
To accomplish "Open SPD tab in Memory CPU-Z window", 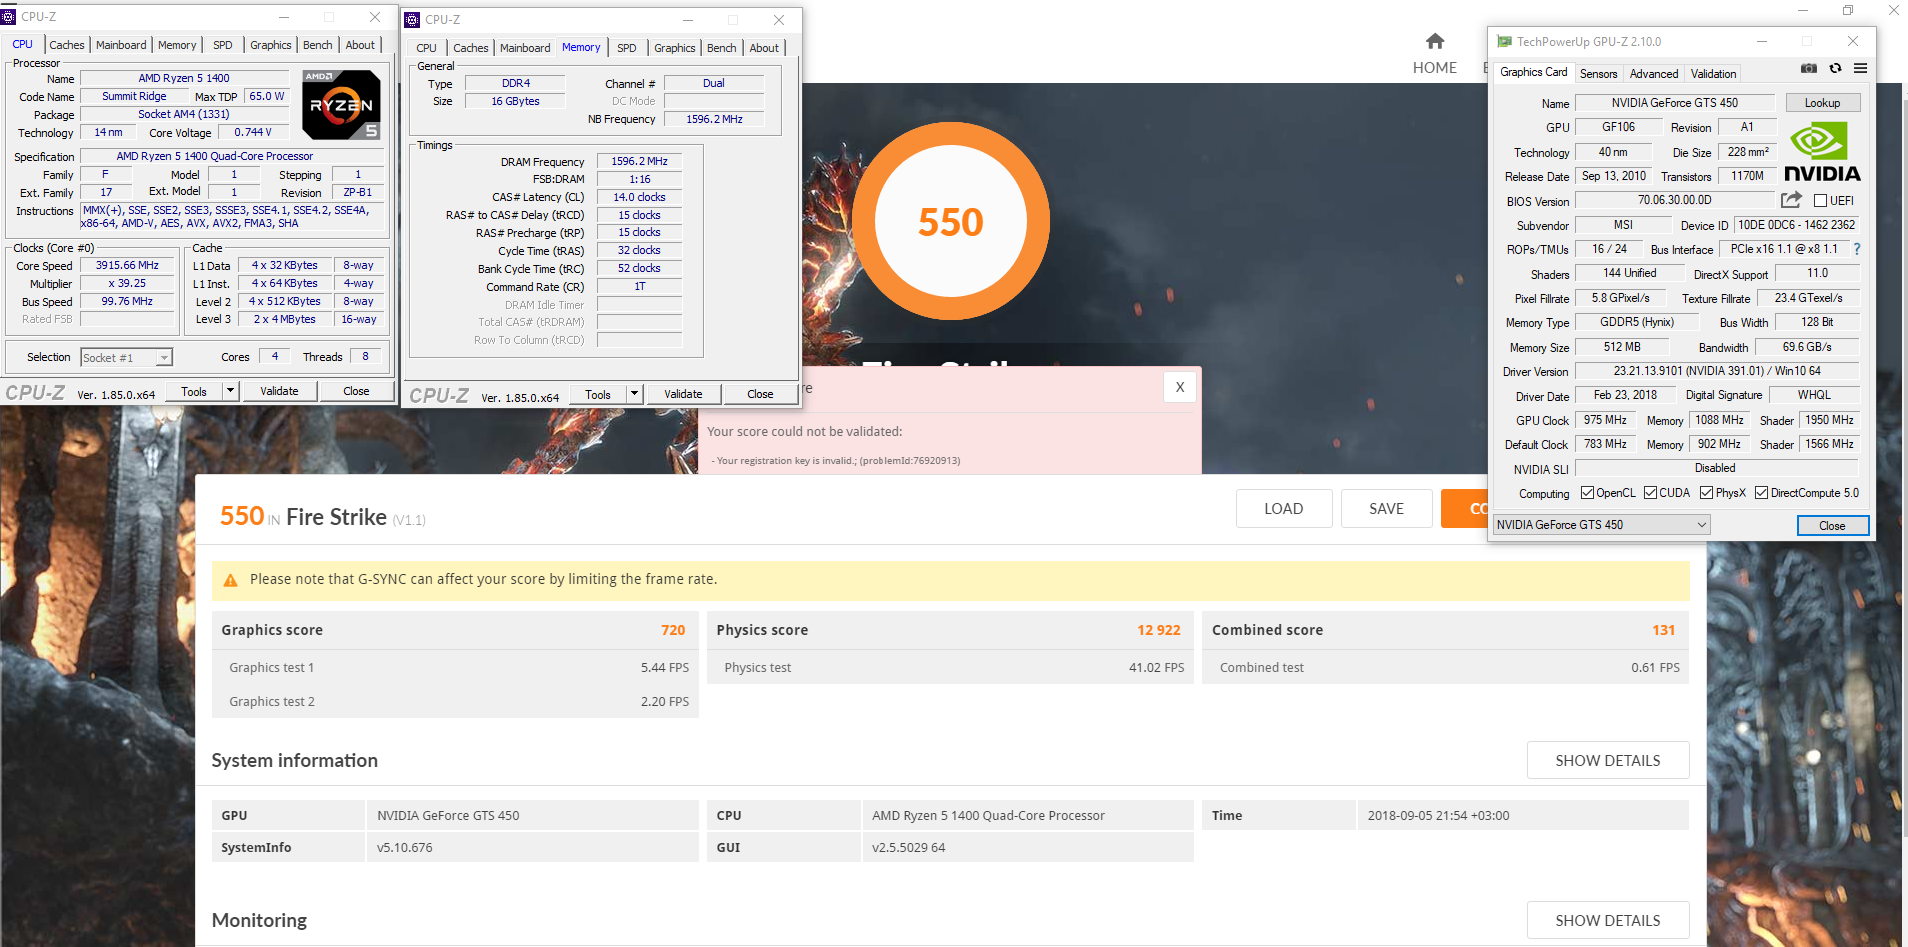I will click(627, 48).
